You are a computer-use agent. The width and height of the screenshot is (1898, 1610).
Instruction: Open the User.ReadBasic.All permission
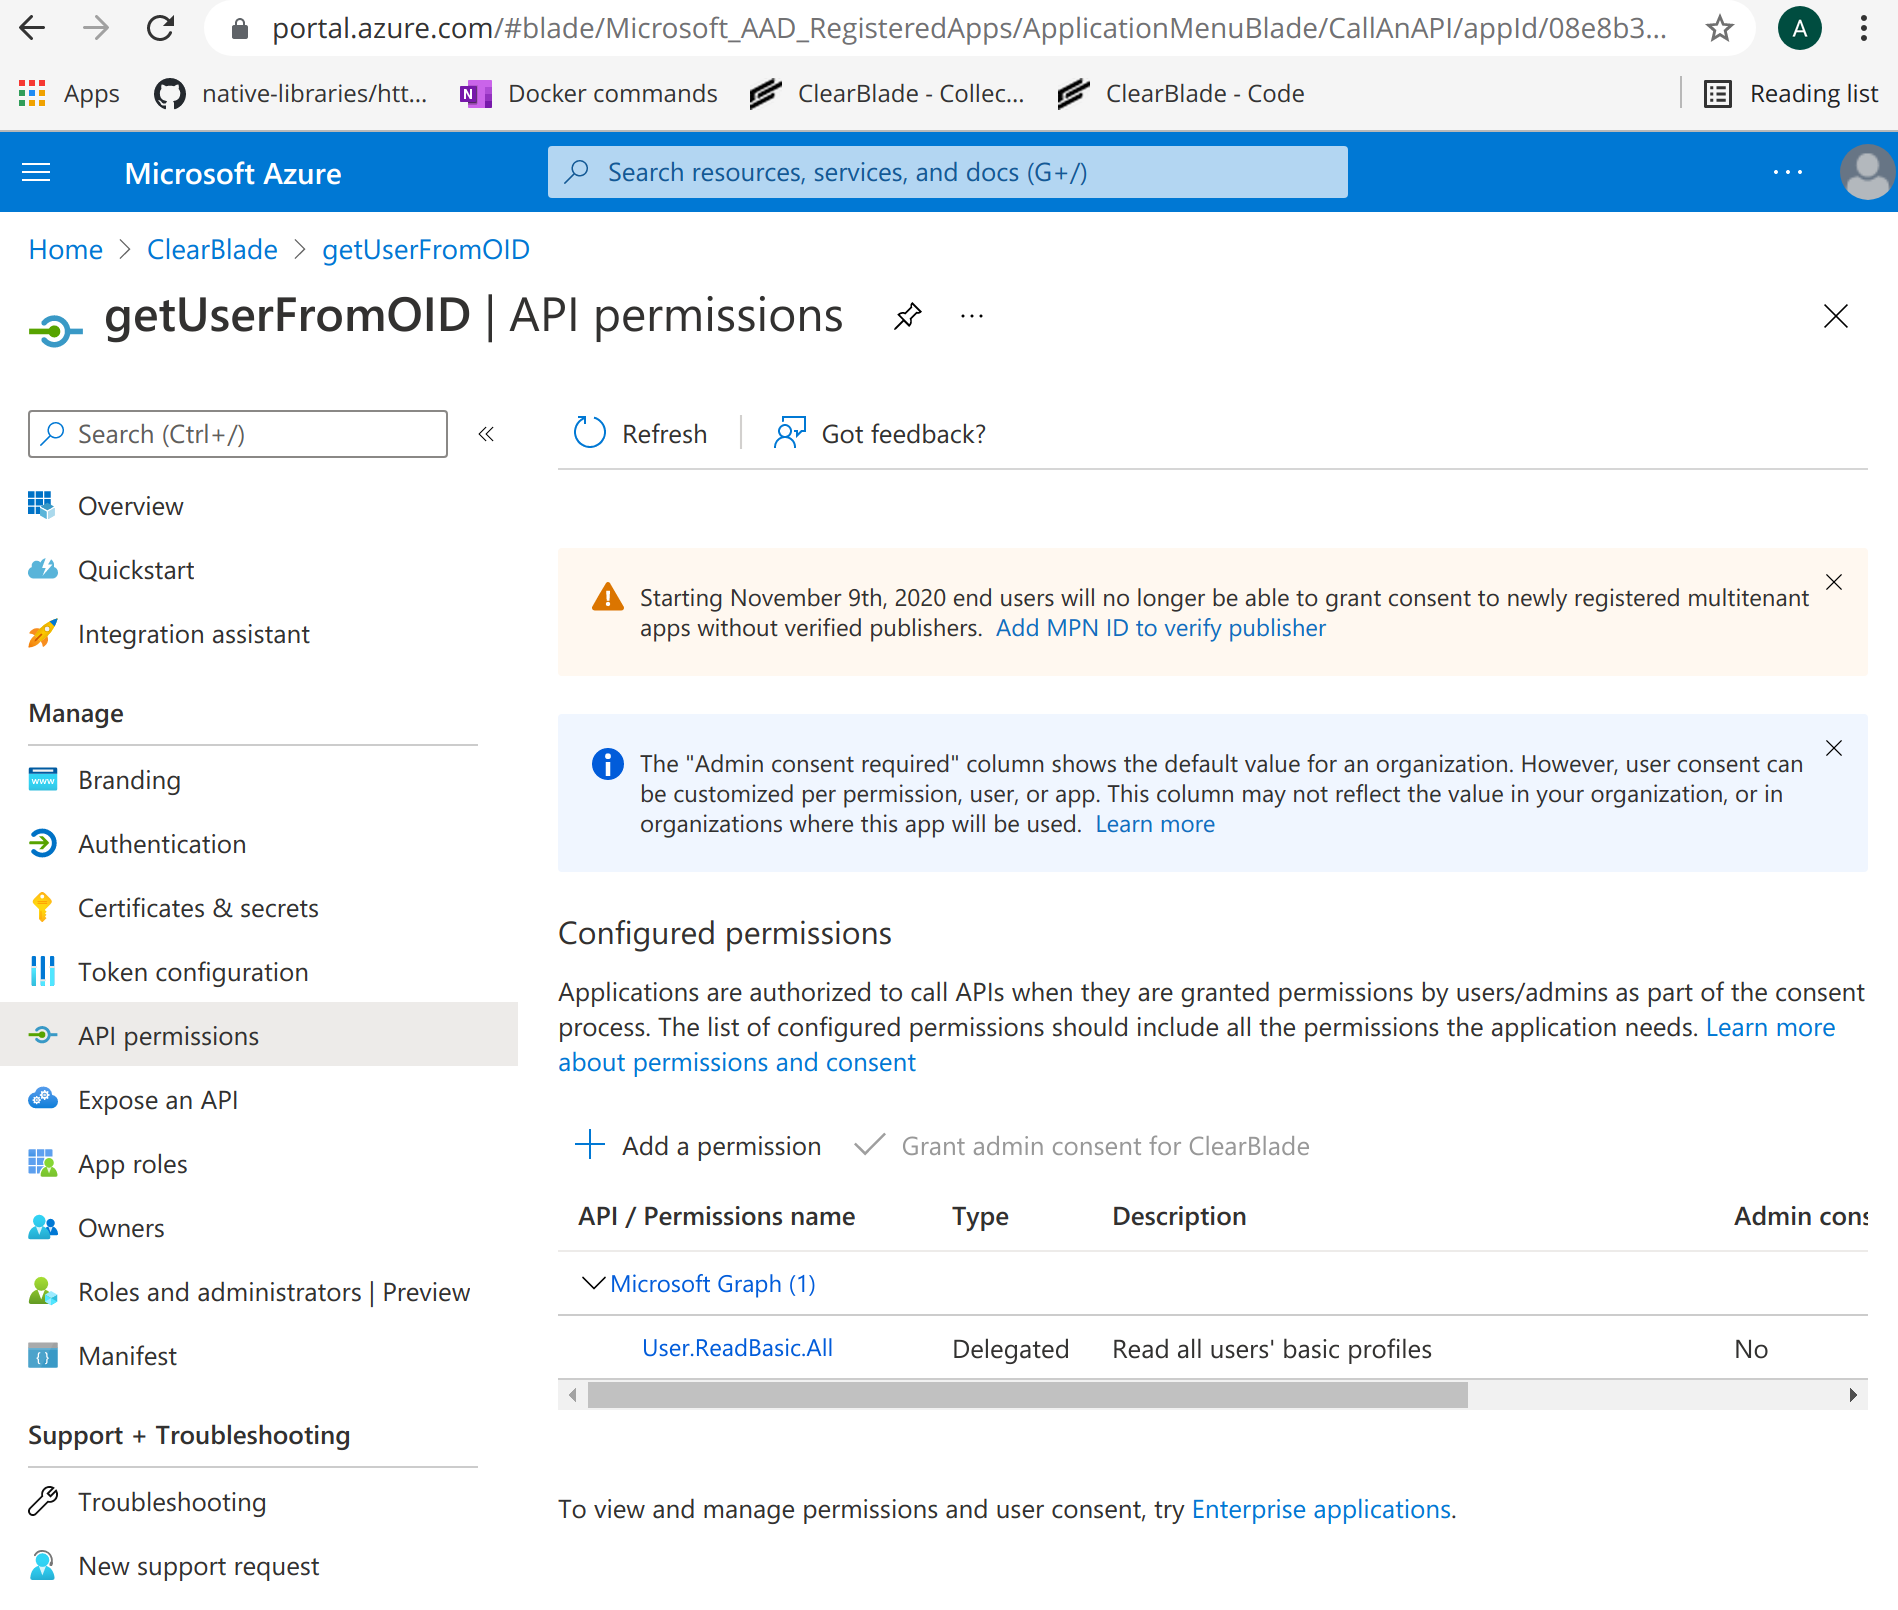(x=737, y=1348)
